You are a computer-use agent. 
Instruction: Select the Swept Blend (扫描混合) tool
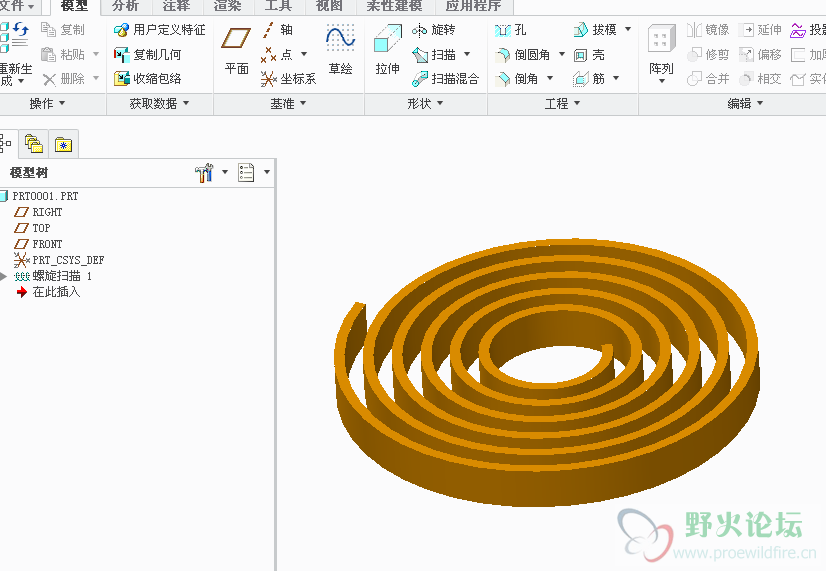point(446,78)
